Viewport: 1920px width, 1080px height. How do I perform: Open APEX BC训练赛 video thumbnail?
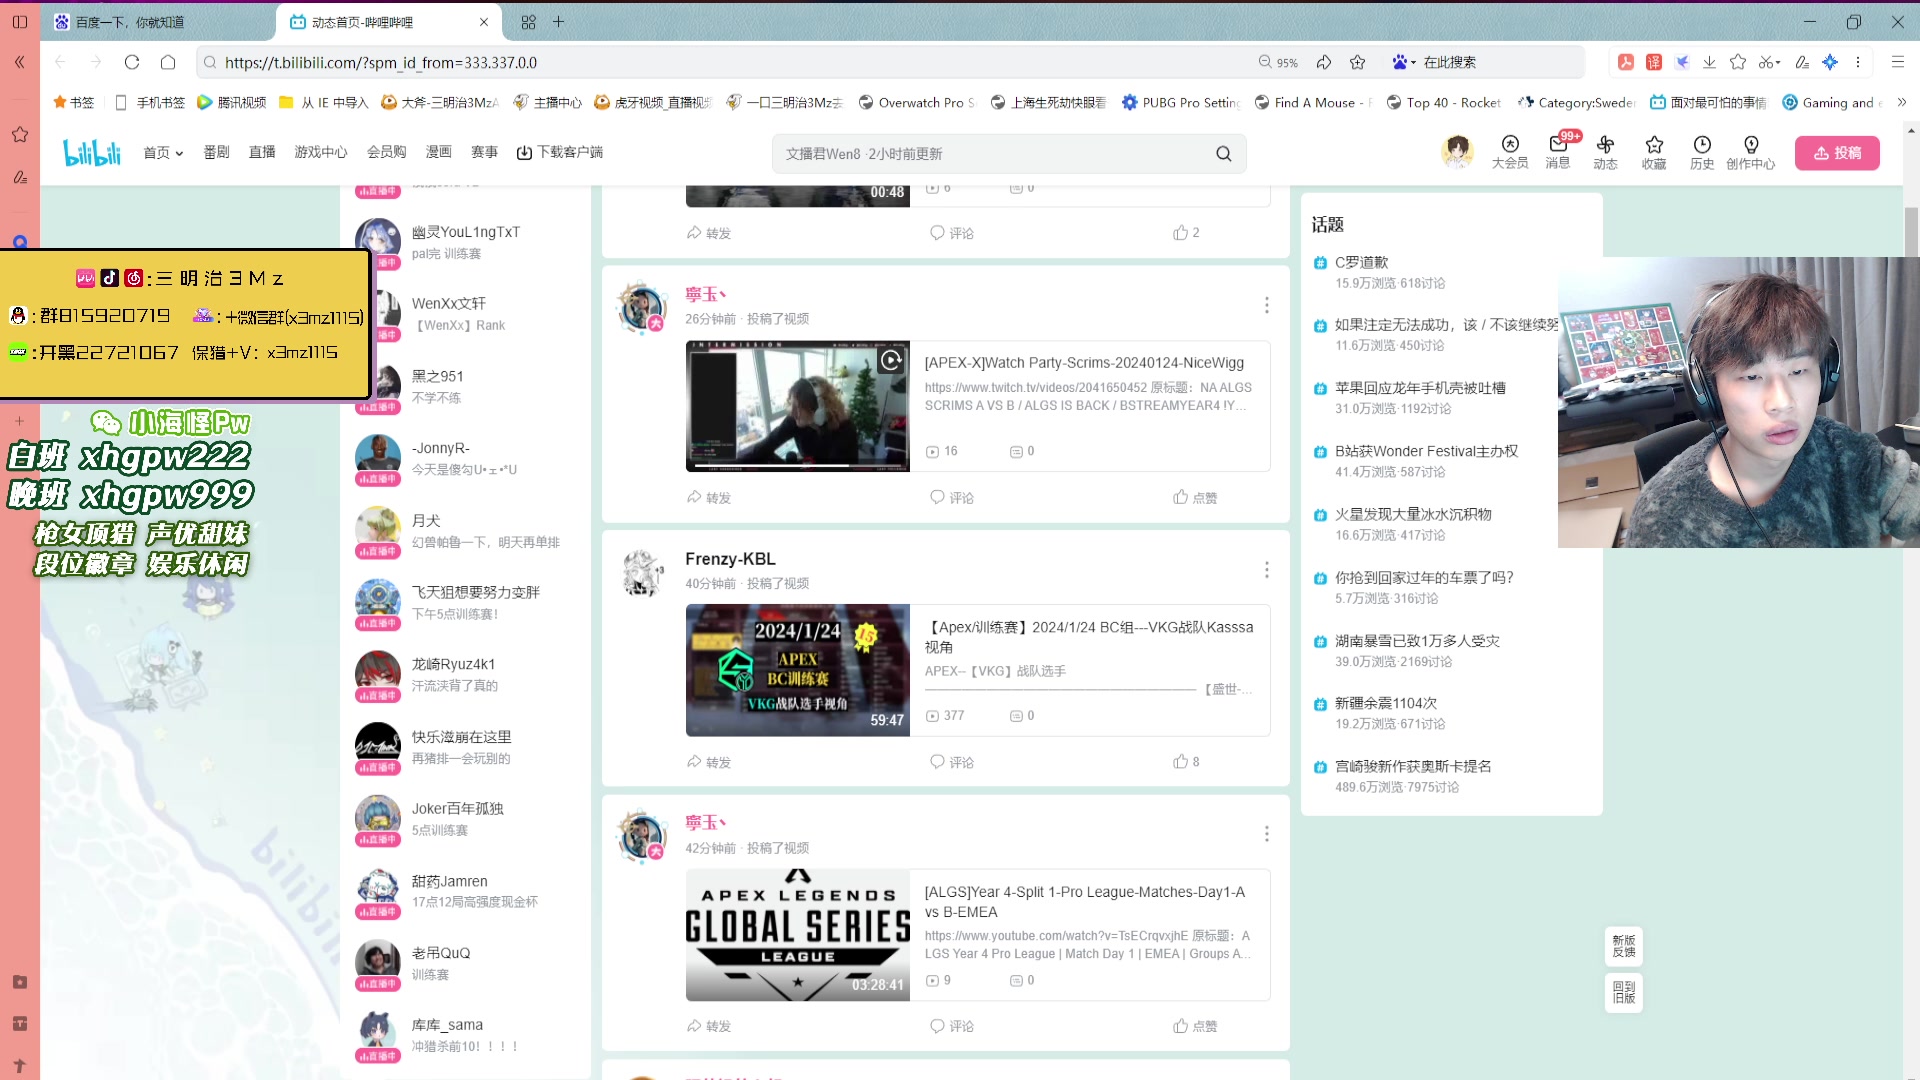pyautogui.click(x=798, y=670)
